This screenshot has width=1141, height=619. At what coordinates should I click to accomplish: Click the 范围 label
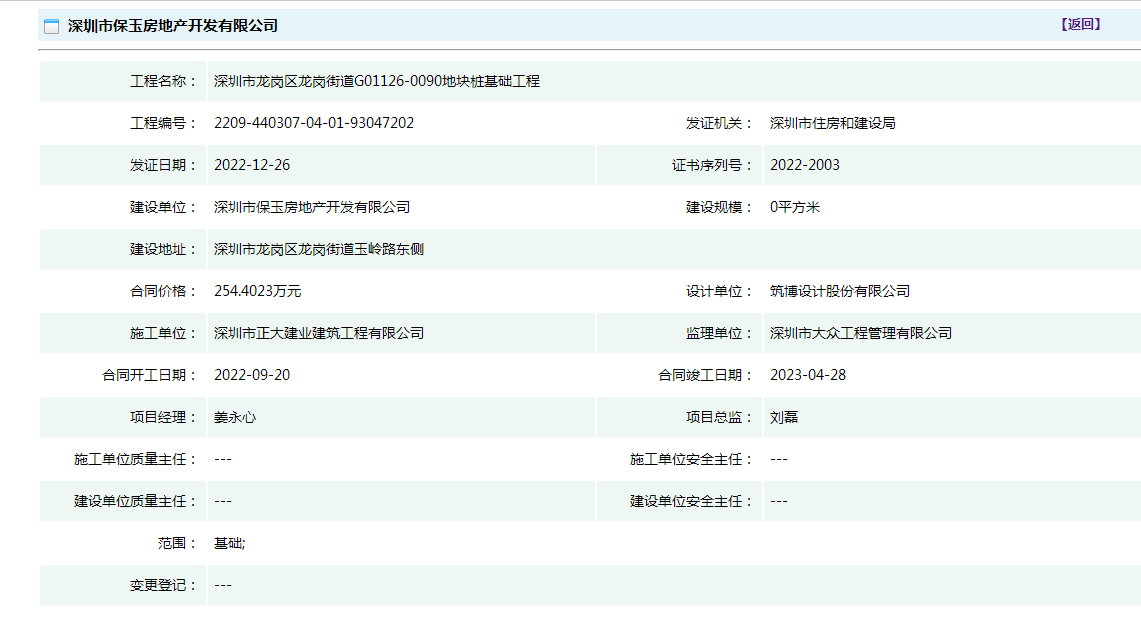click(178, 543)
